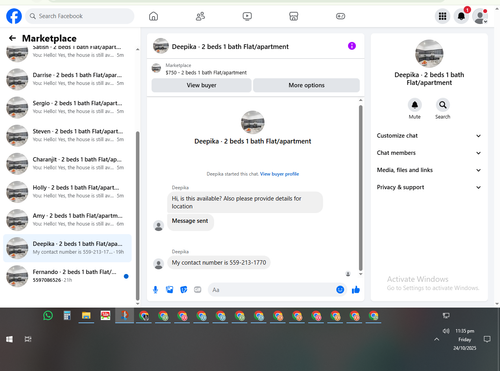Image resolution: width=500 pixels, height=371 pixels.
Task: Open the View buyer profile link
Action: 279,174
